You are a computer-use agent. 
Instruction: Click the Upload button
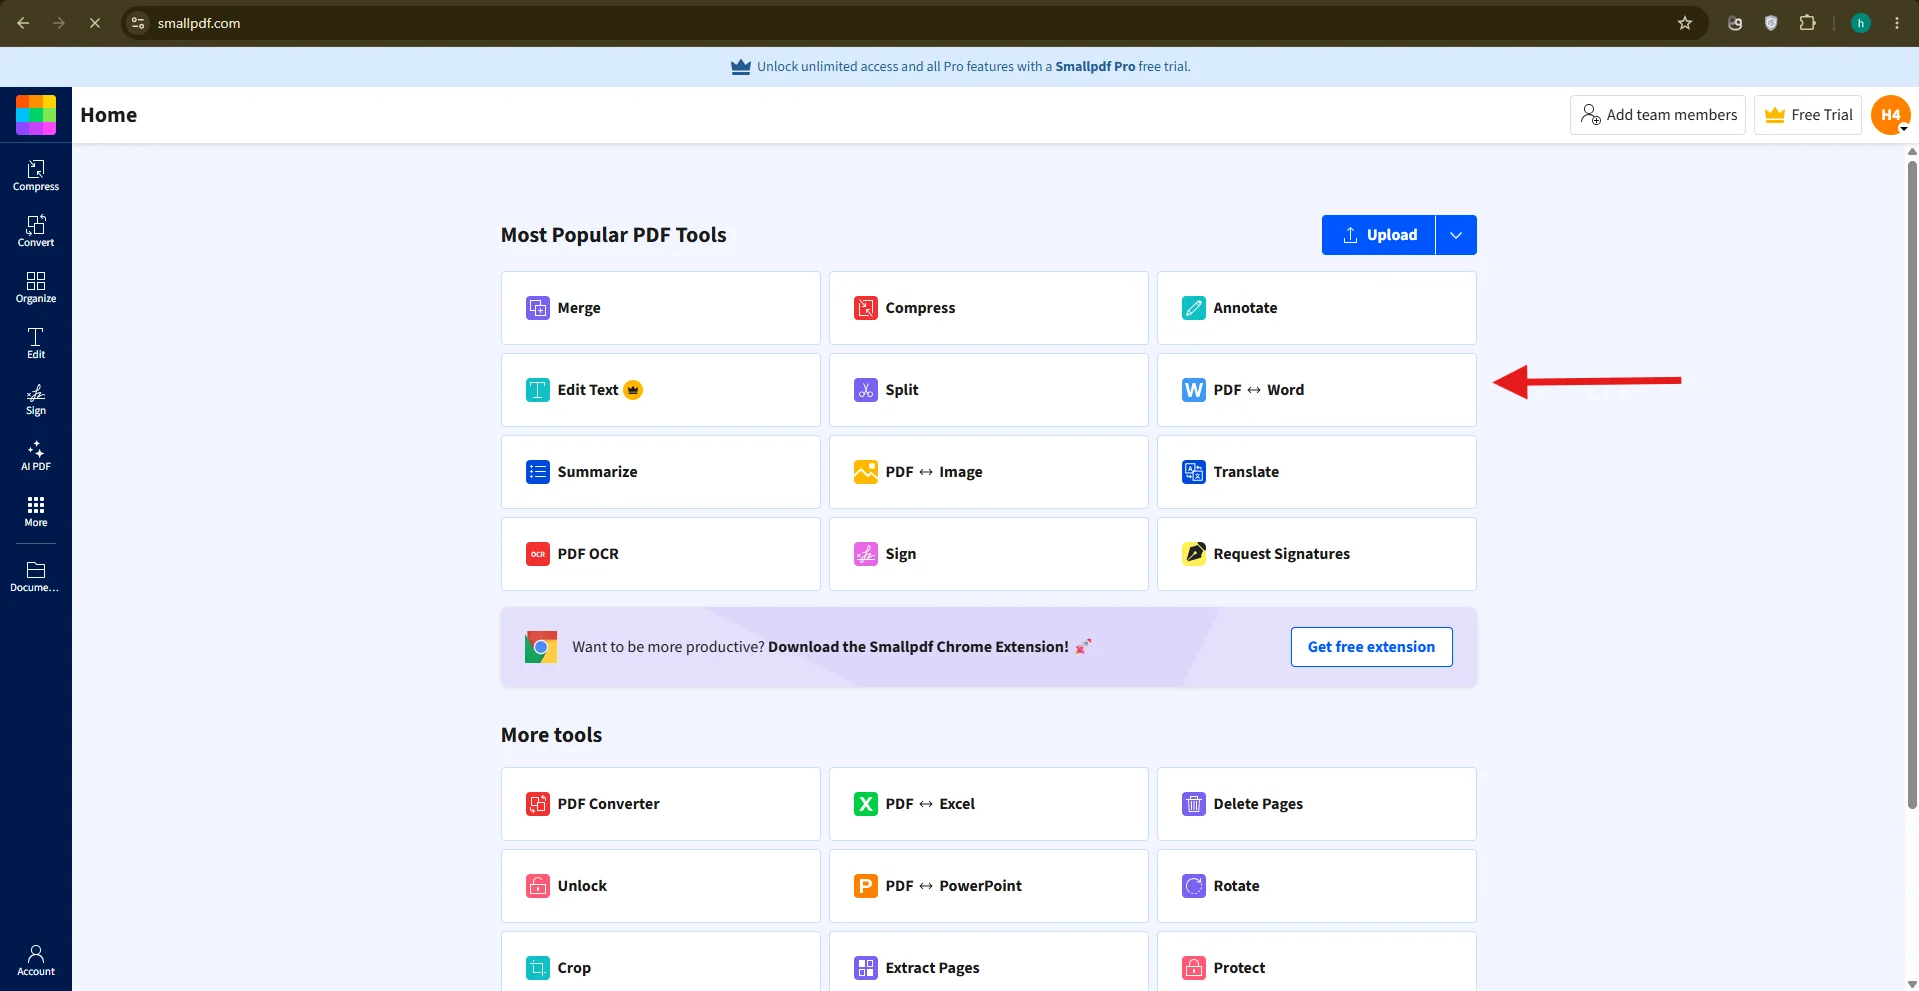(1379, 235)
